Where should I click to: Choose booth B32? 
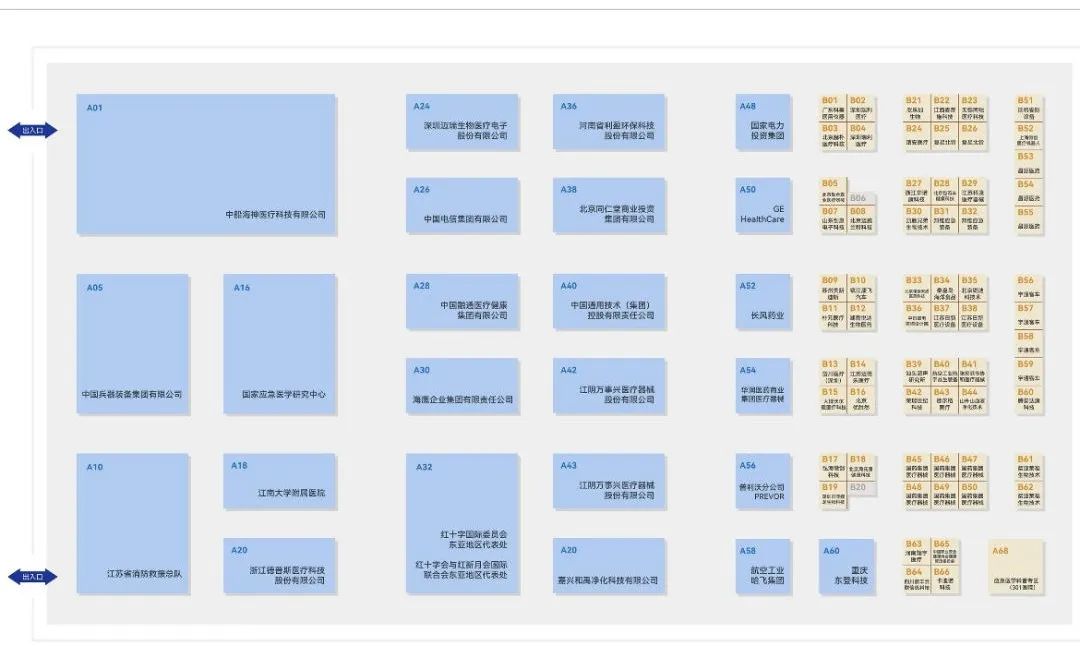[x=973, y=220]
